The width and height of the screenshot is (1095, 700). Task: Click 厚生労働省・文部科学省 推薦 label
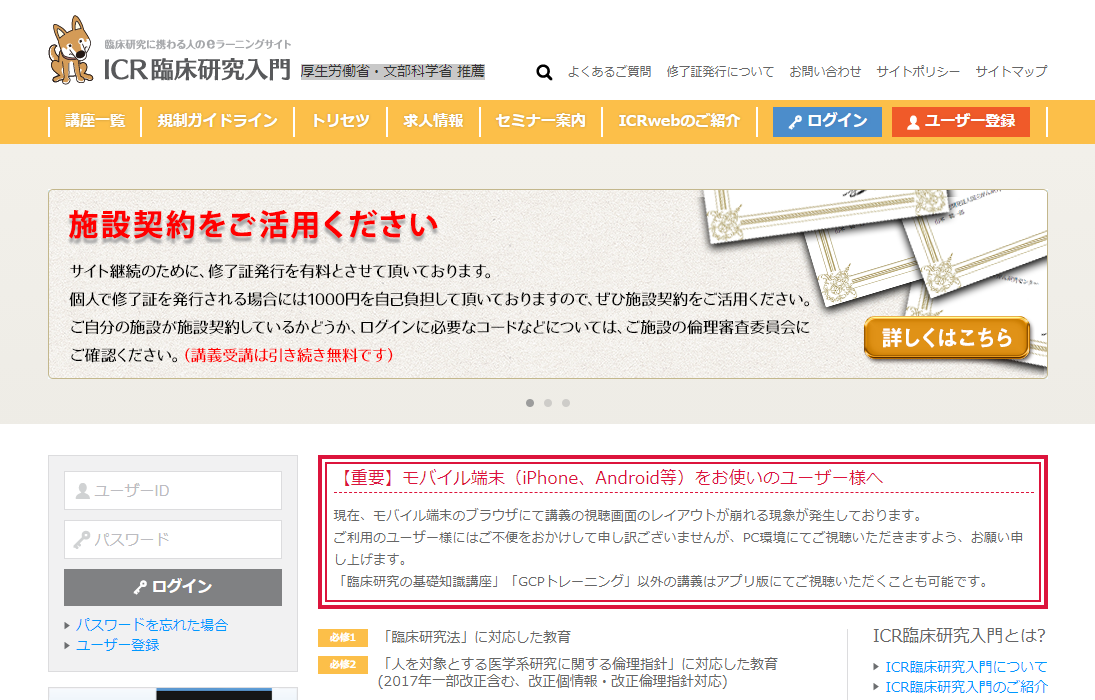pyautogui.click(x=392, y=71)
